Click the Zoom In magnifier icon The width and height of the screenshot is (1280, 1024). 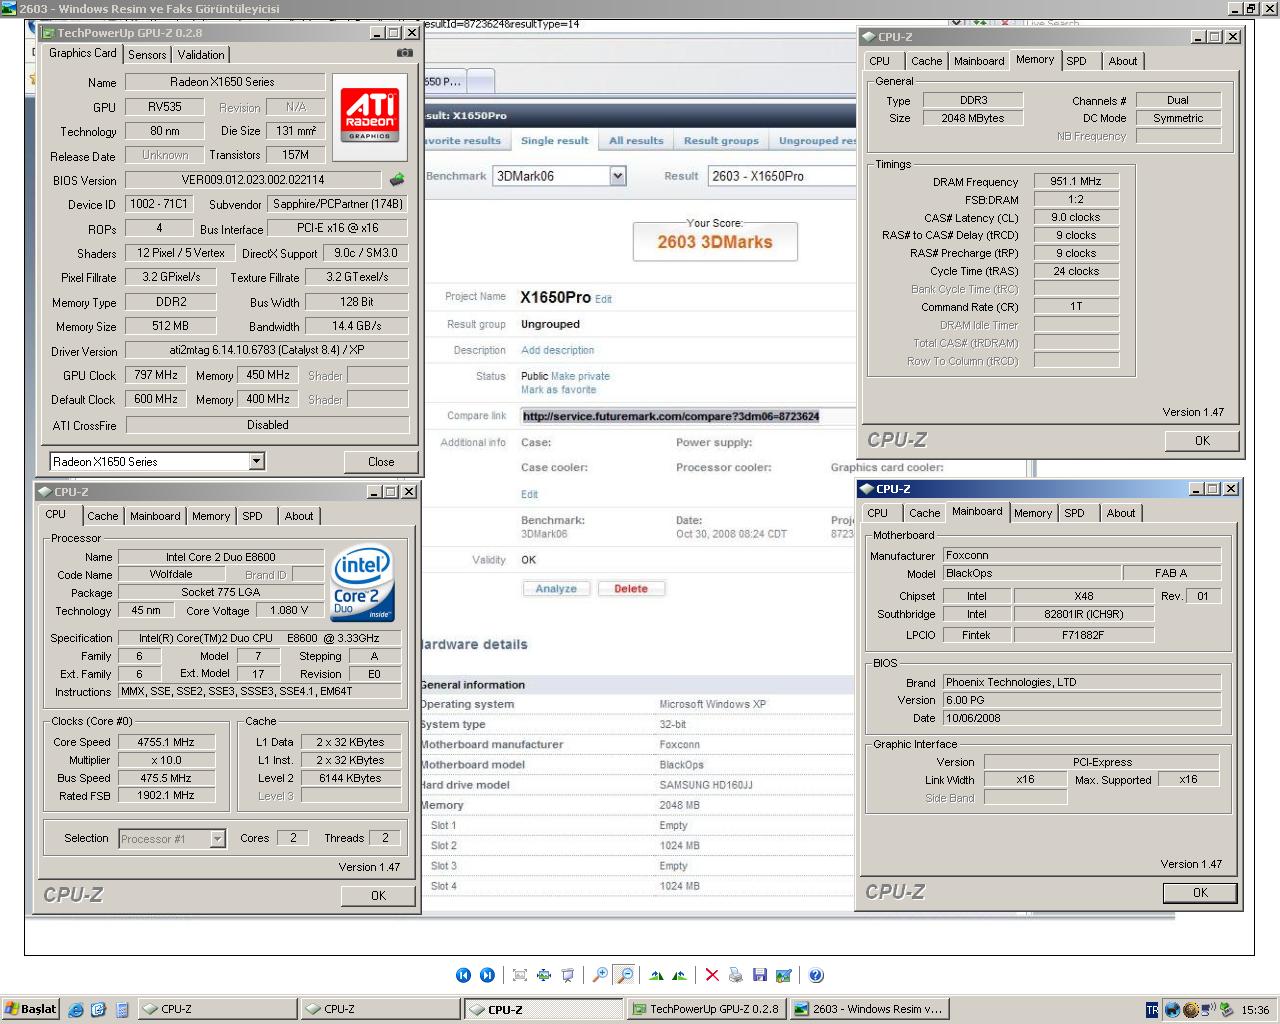point(600,975)
